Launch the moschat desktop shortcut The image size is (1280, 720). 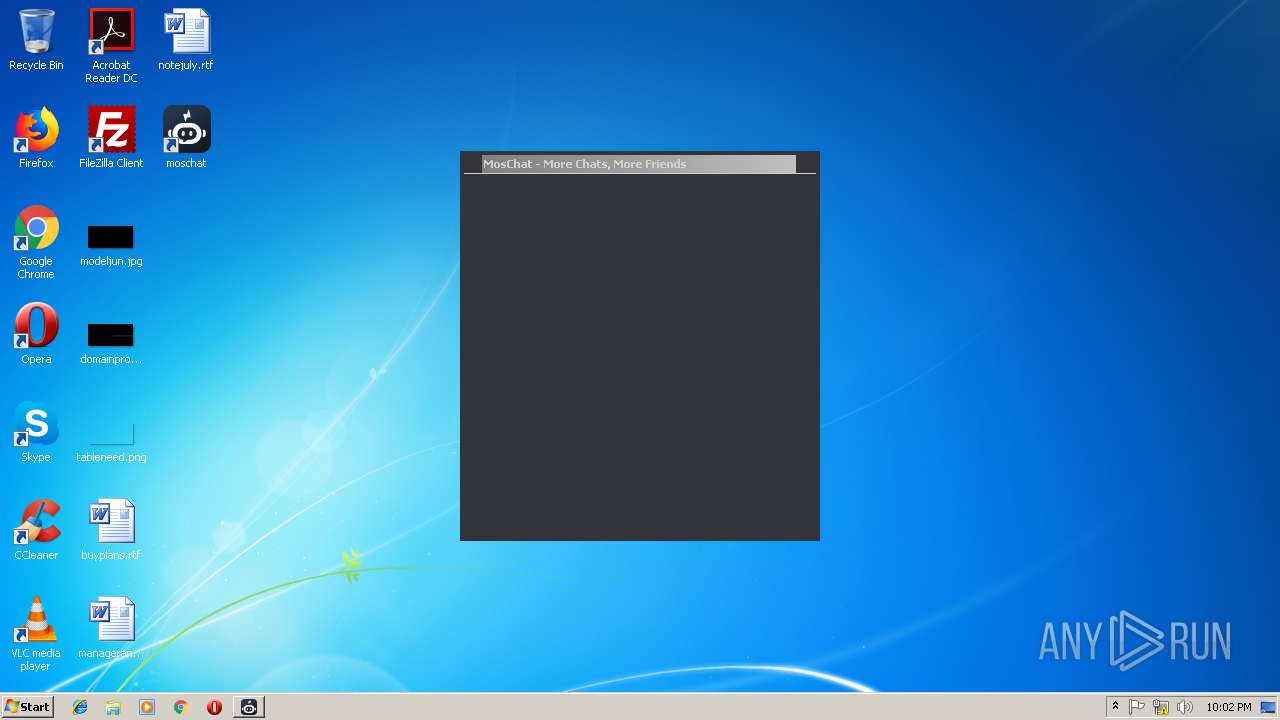(186, 138)
